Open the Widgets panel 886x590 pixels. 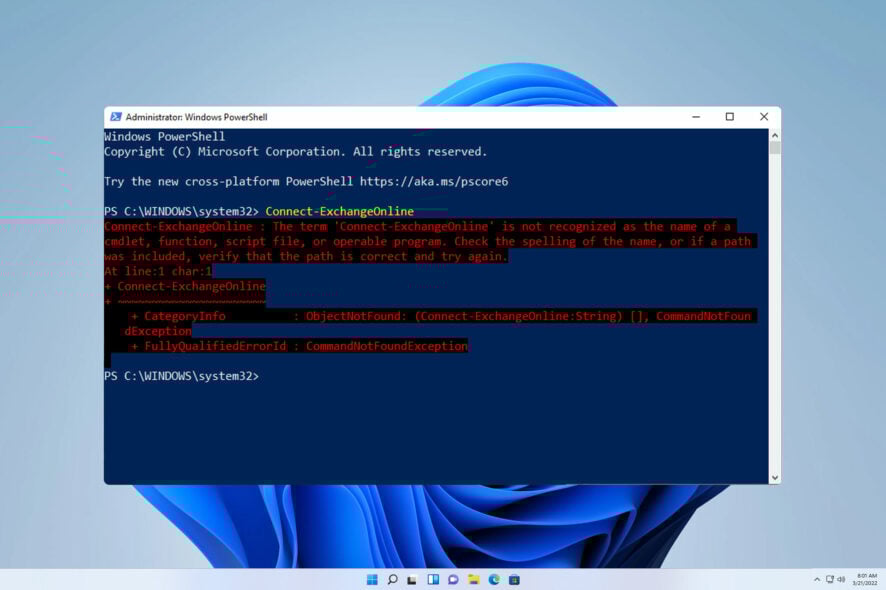pos(433,579)
